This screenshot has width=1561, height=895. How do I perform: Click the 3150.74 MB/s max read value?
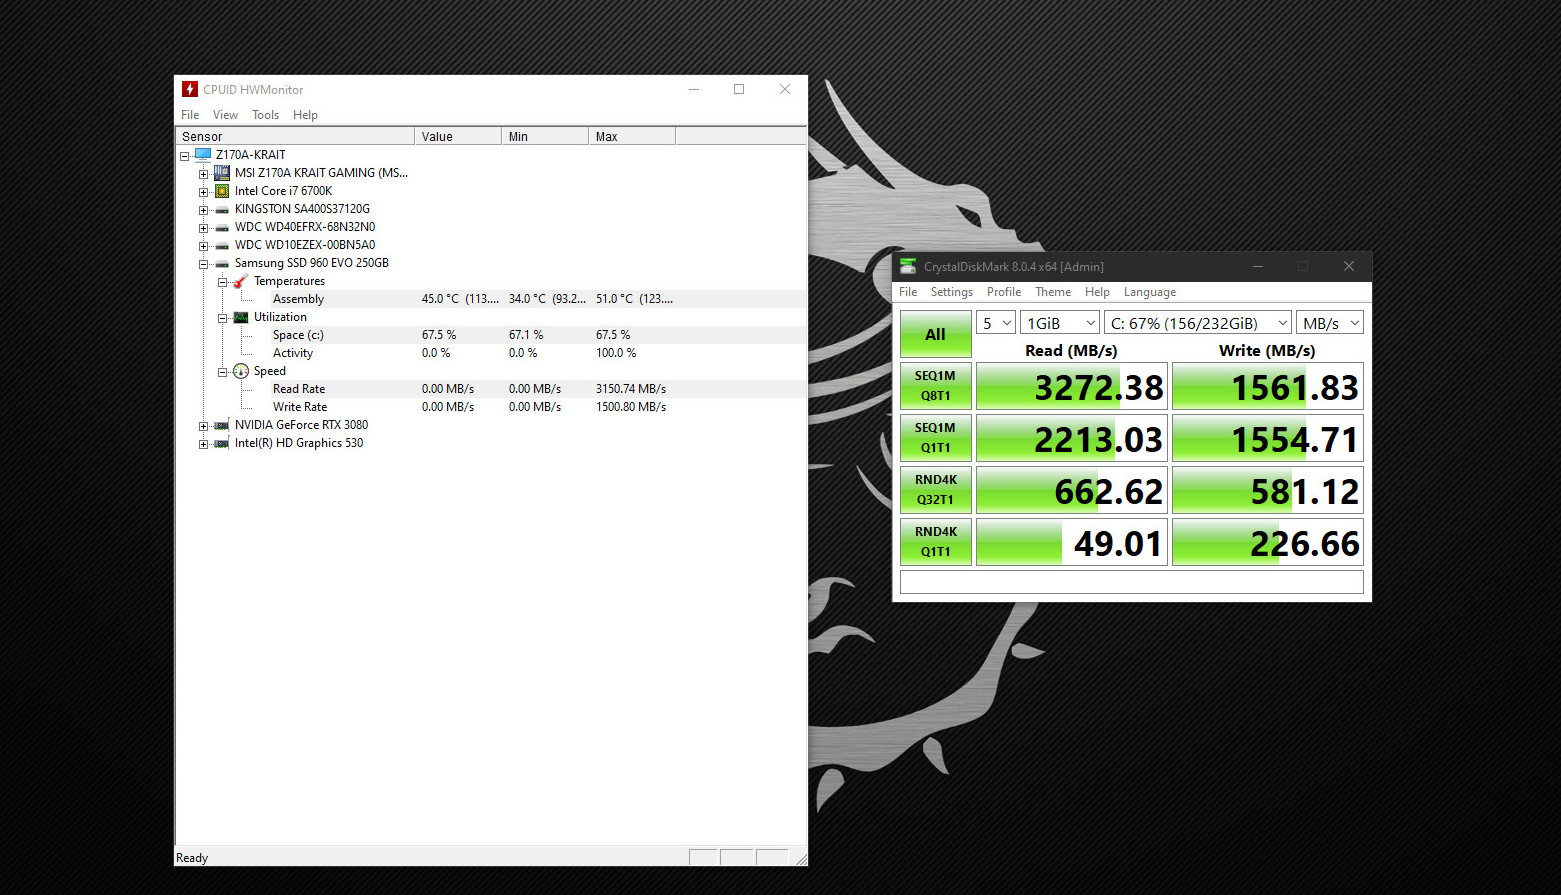coord(631,389)
